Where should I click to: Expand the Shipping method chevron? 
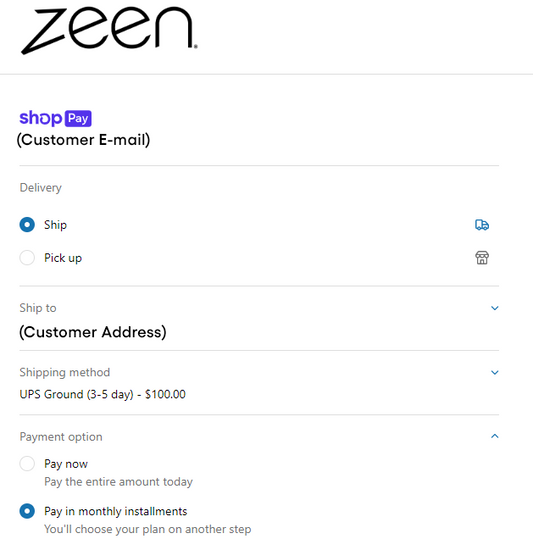[x=495, y=373]
